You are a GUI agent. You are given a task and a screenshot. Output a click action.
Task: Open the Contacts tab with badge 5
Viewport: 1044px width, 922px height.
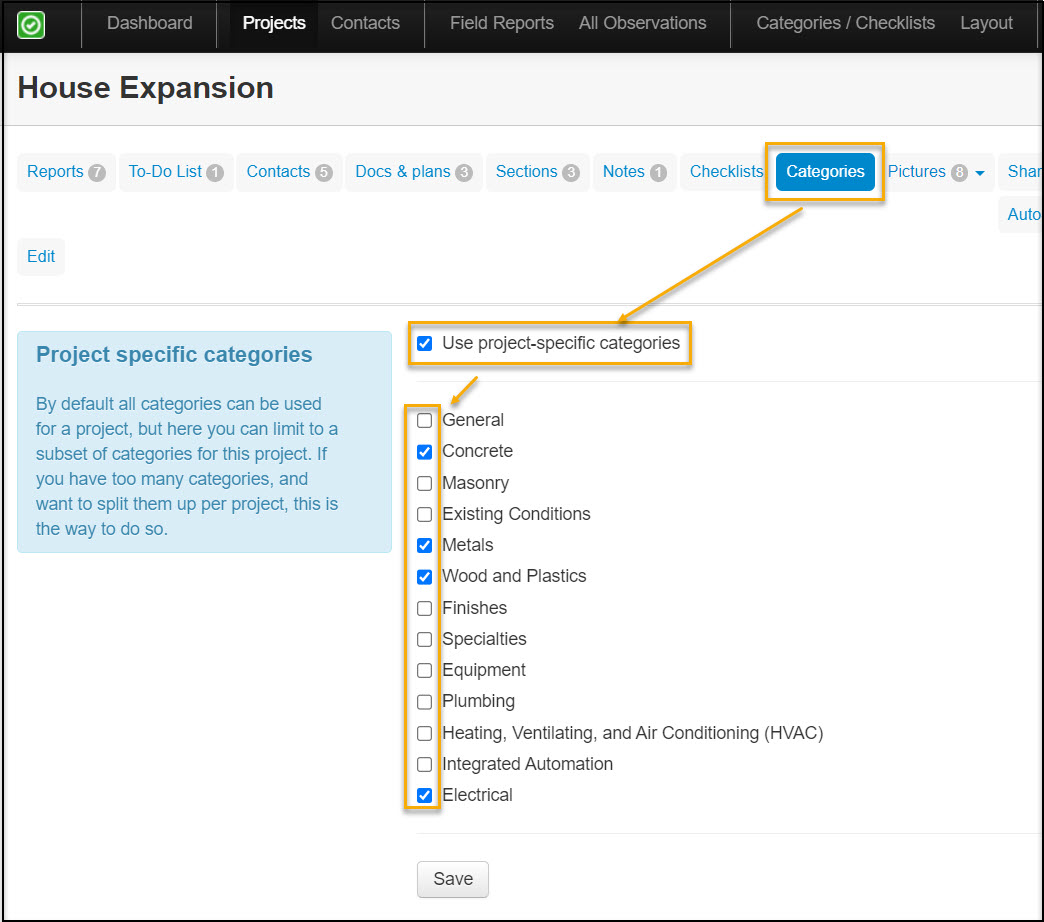[x=289, y=172]
